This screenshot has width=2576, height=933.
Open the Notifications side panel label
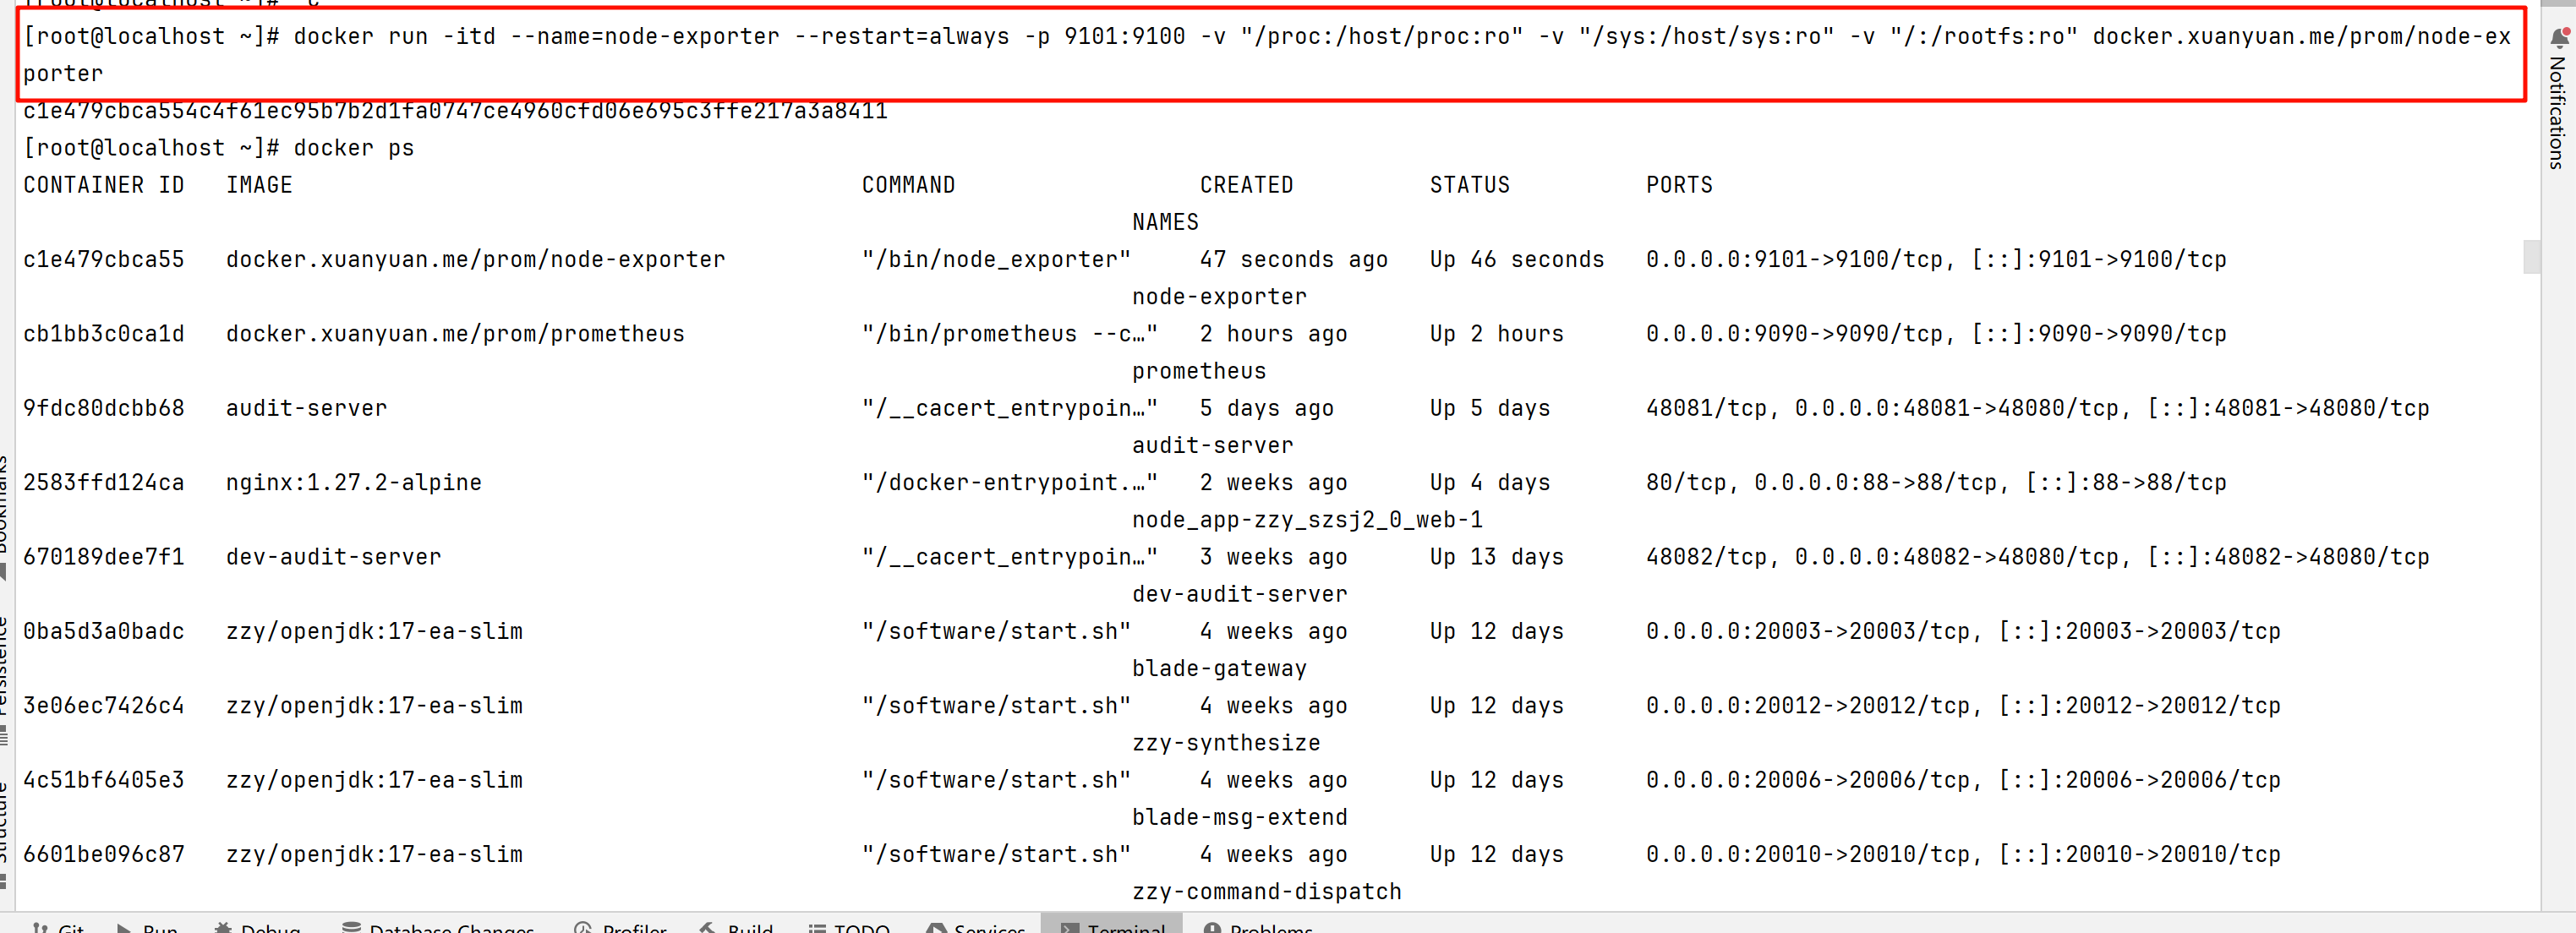click(2558, 112)
